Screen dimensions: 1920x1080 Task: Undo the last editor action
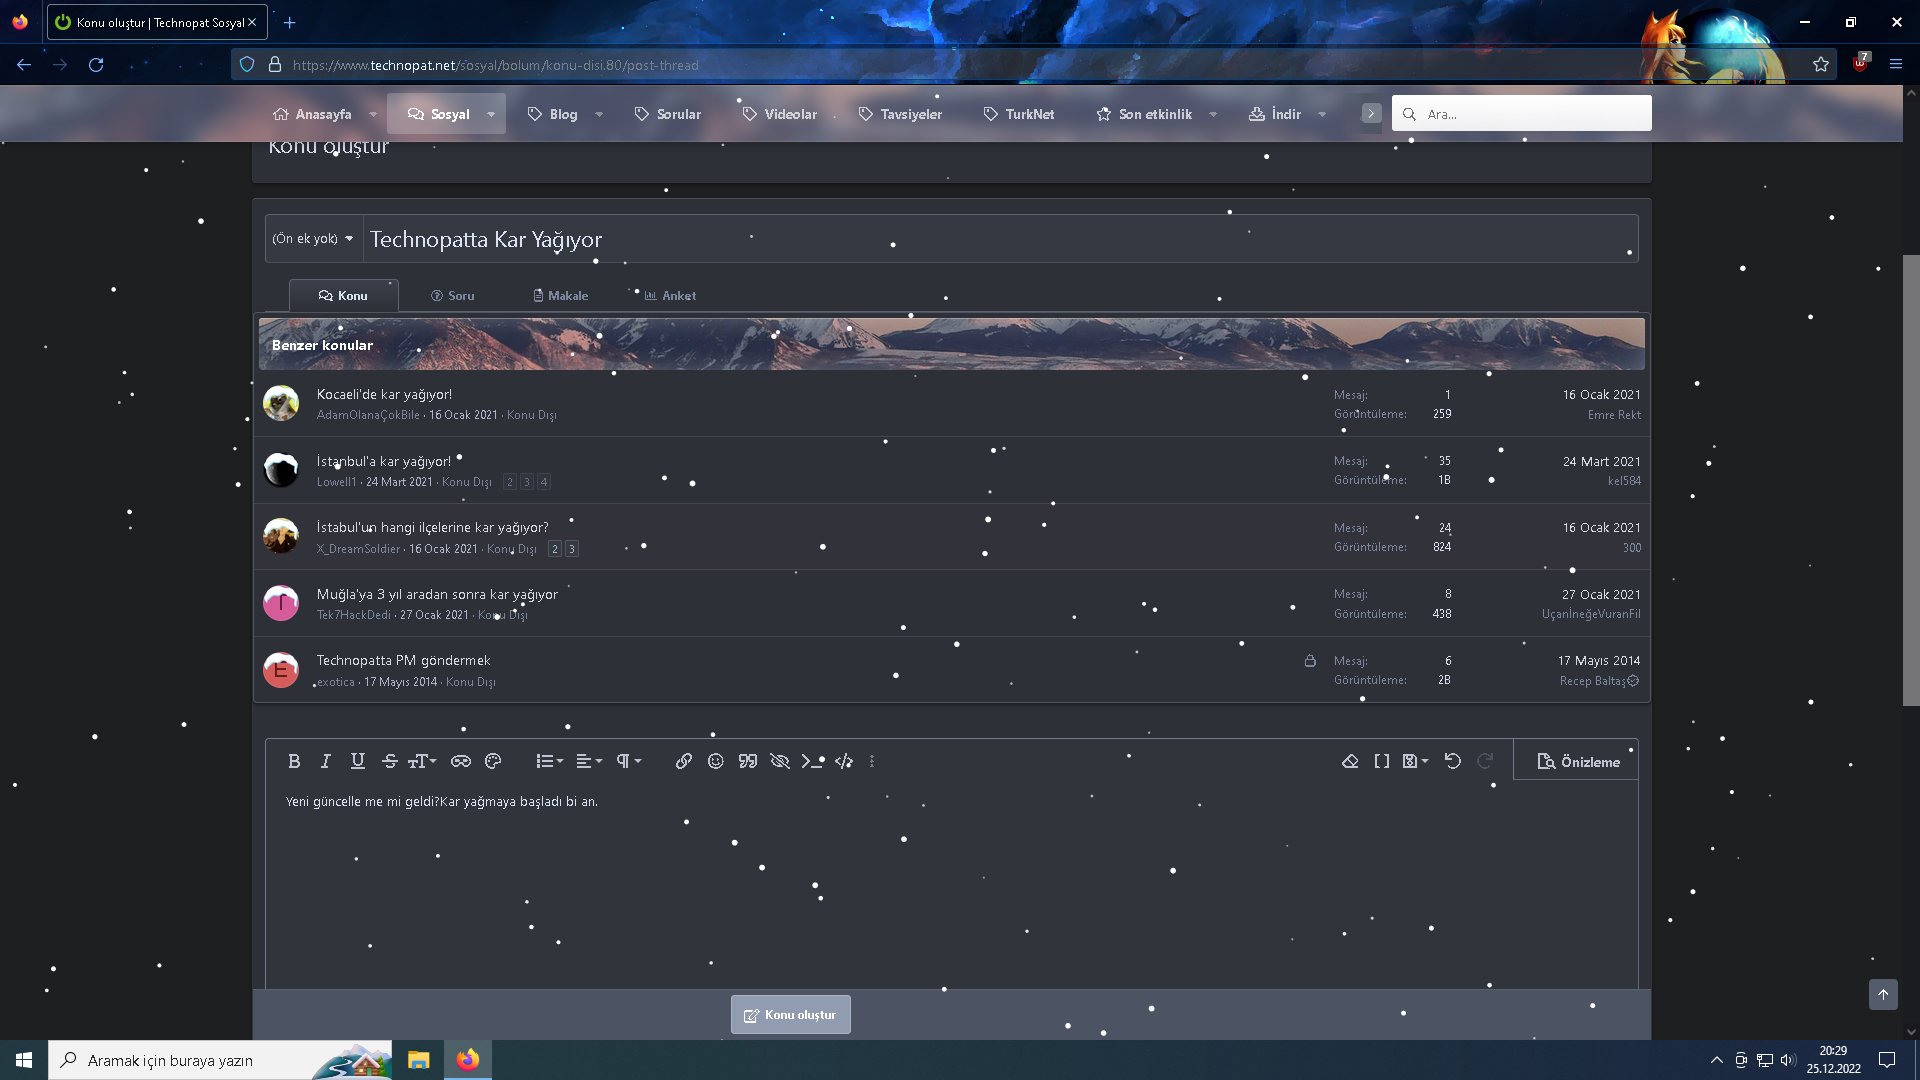(x=1453, y=761)
